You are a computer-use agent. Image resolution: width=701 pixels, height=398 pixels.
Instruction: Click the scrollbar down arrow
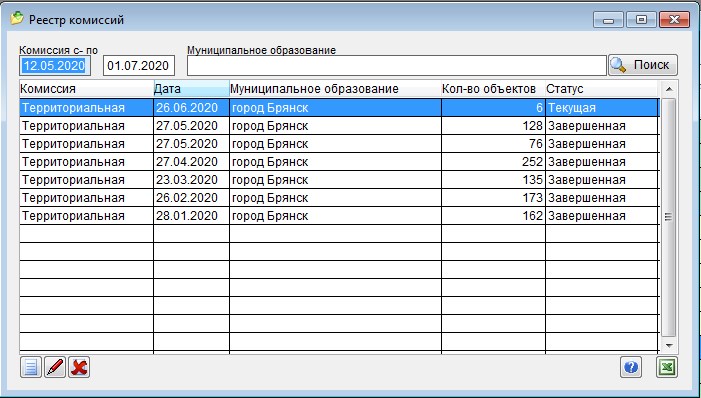(669, 345)
